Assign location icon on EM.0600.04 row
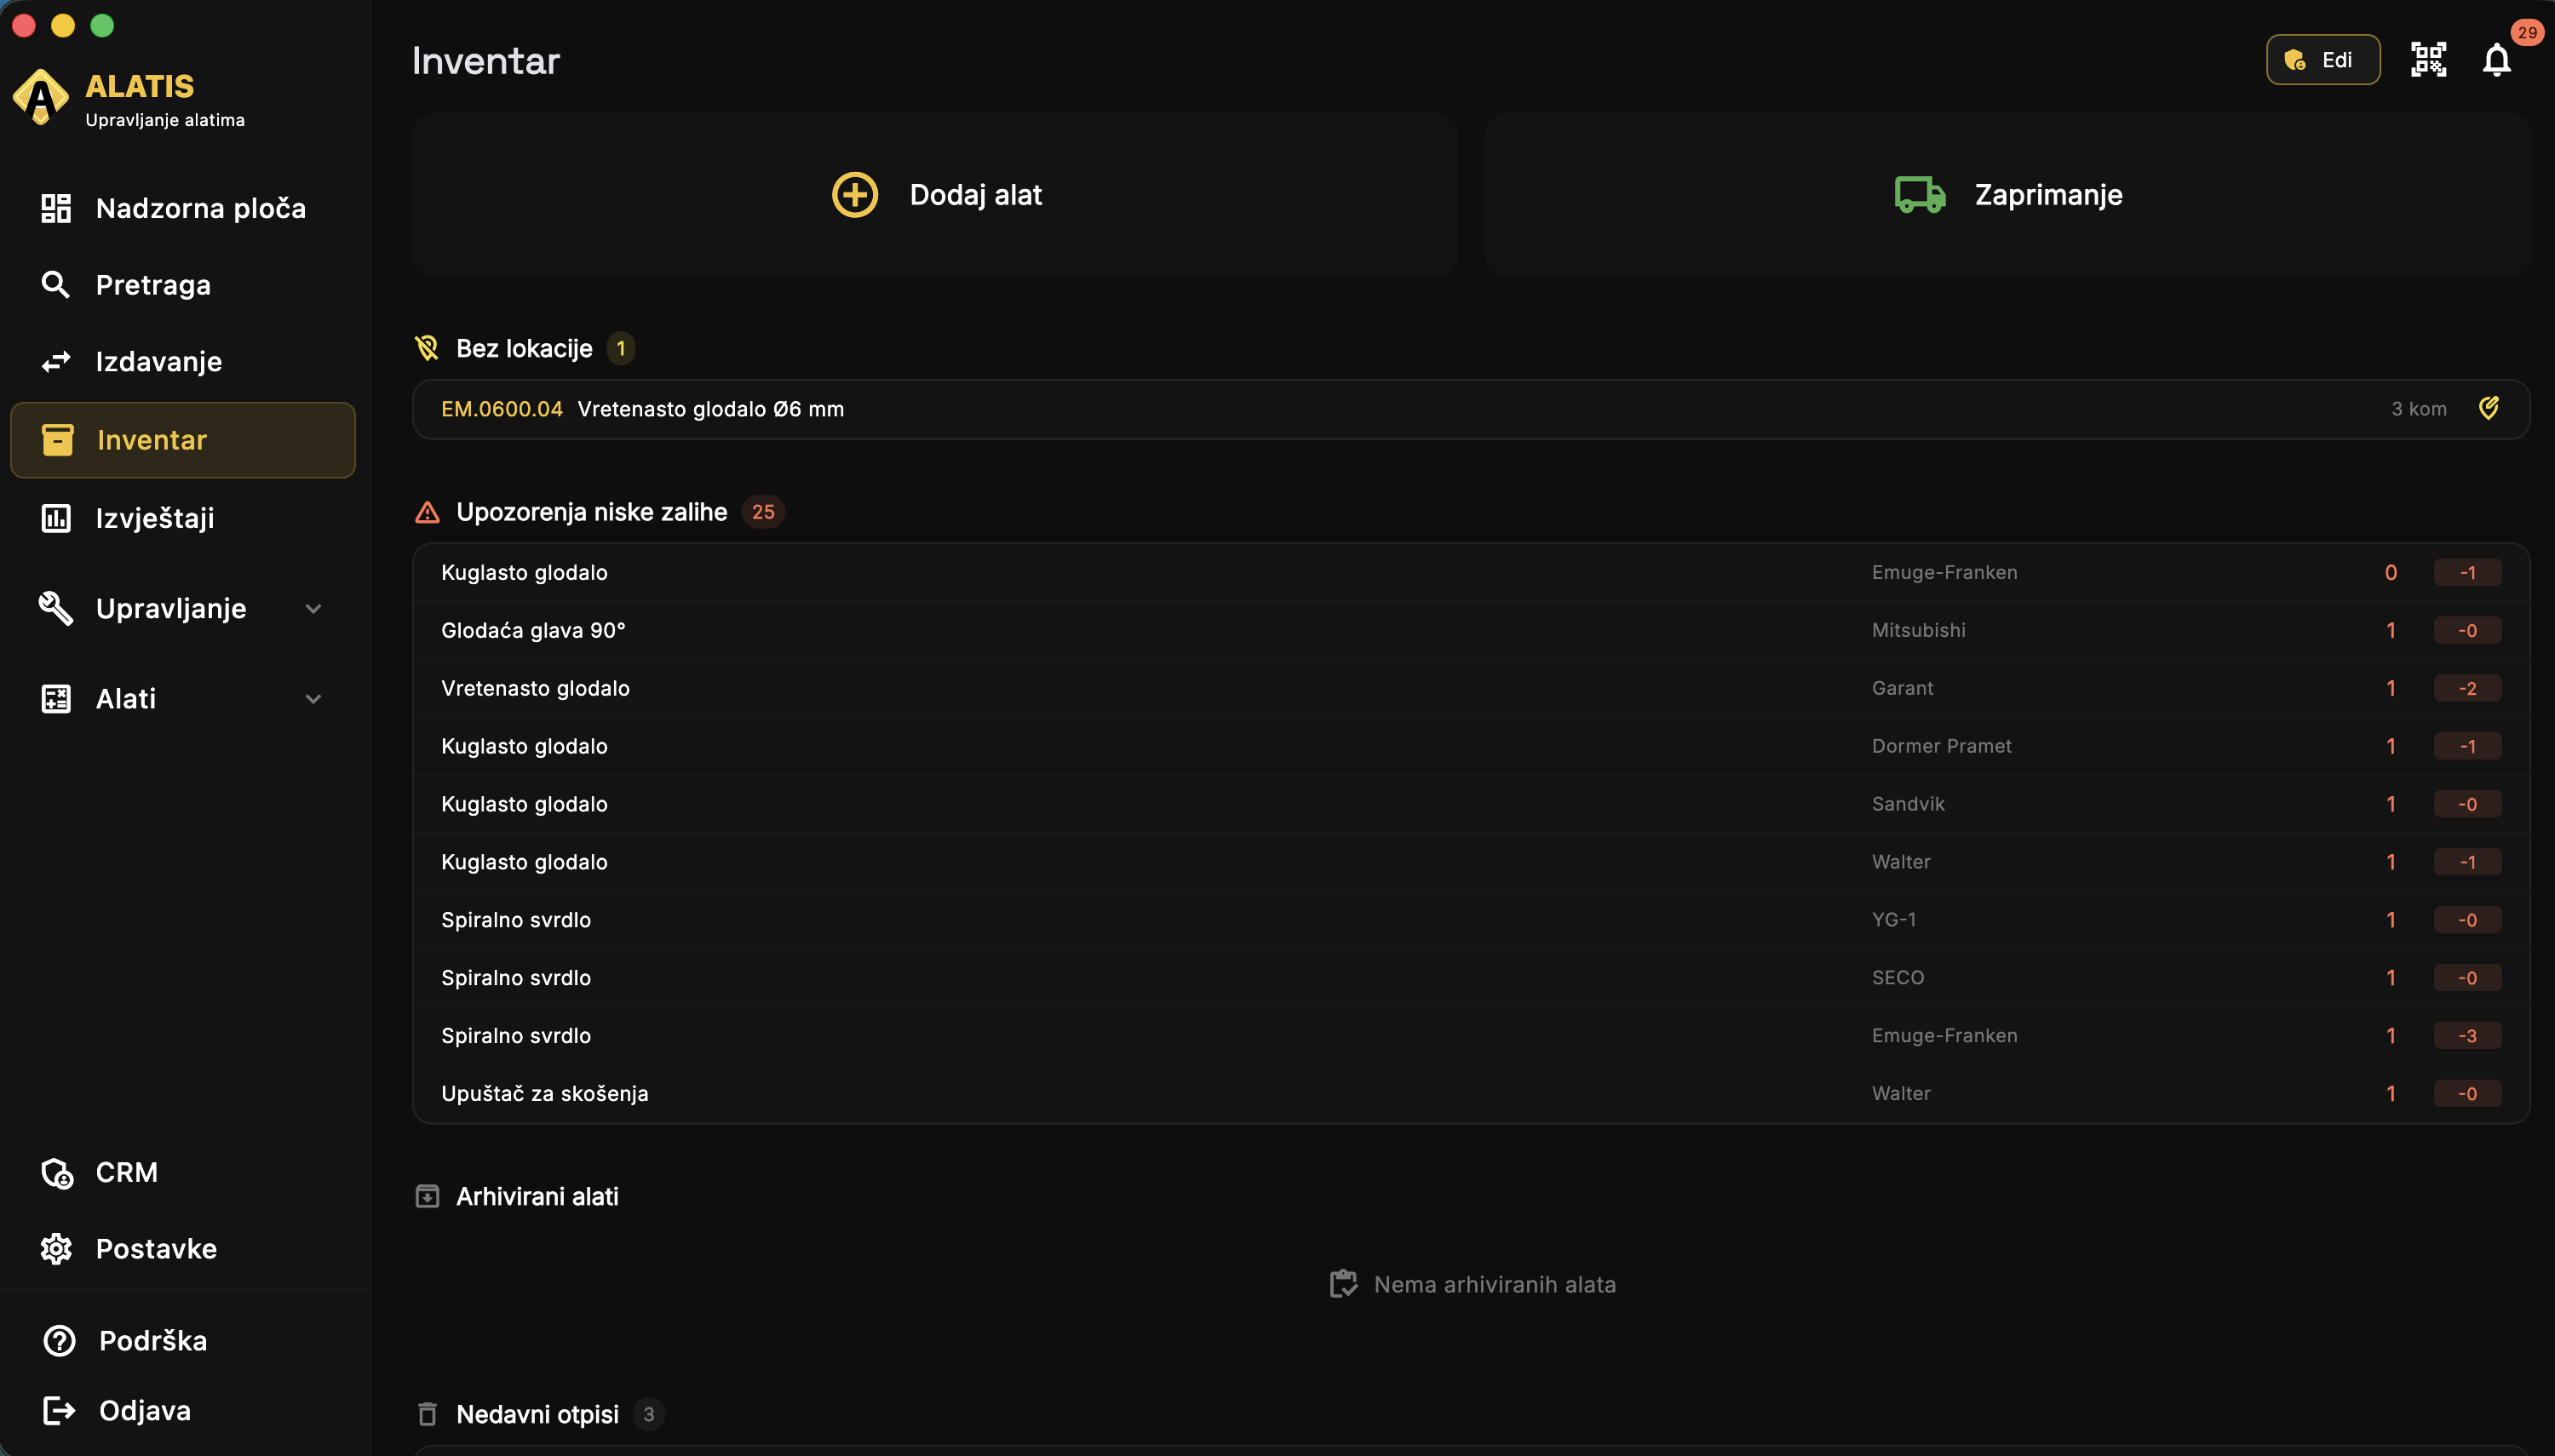 [x=2489, y=408]
